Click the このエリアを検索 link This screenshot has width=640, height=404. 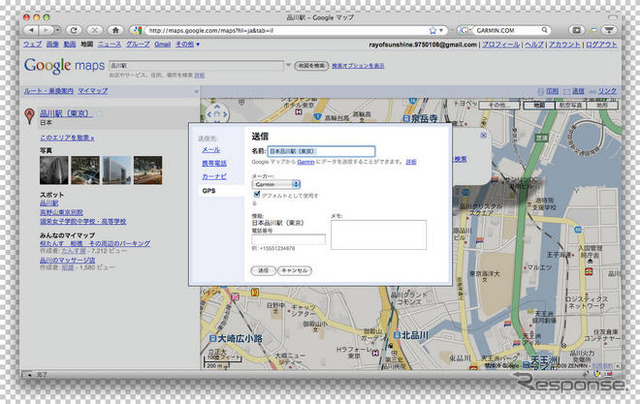click(67, 138)
